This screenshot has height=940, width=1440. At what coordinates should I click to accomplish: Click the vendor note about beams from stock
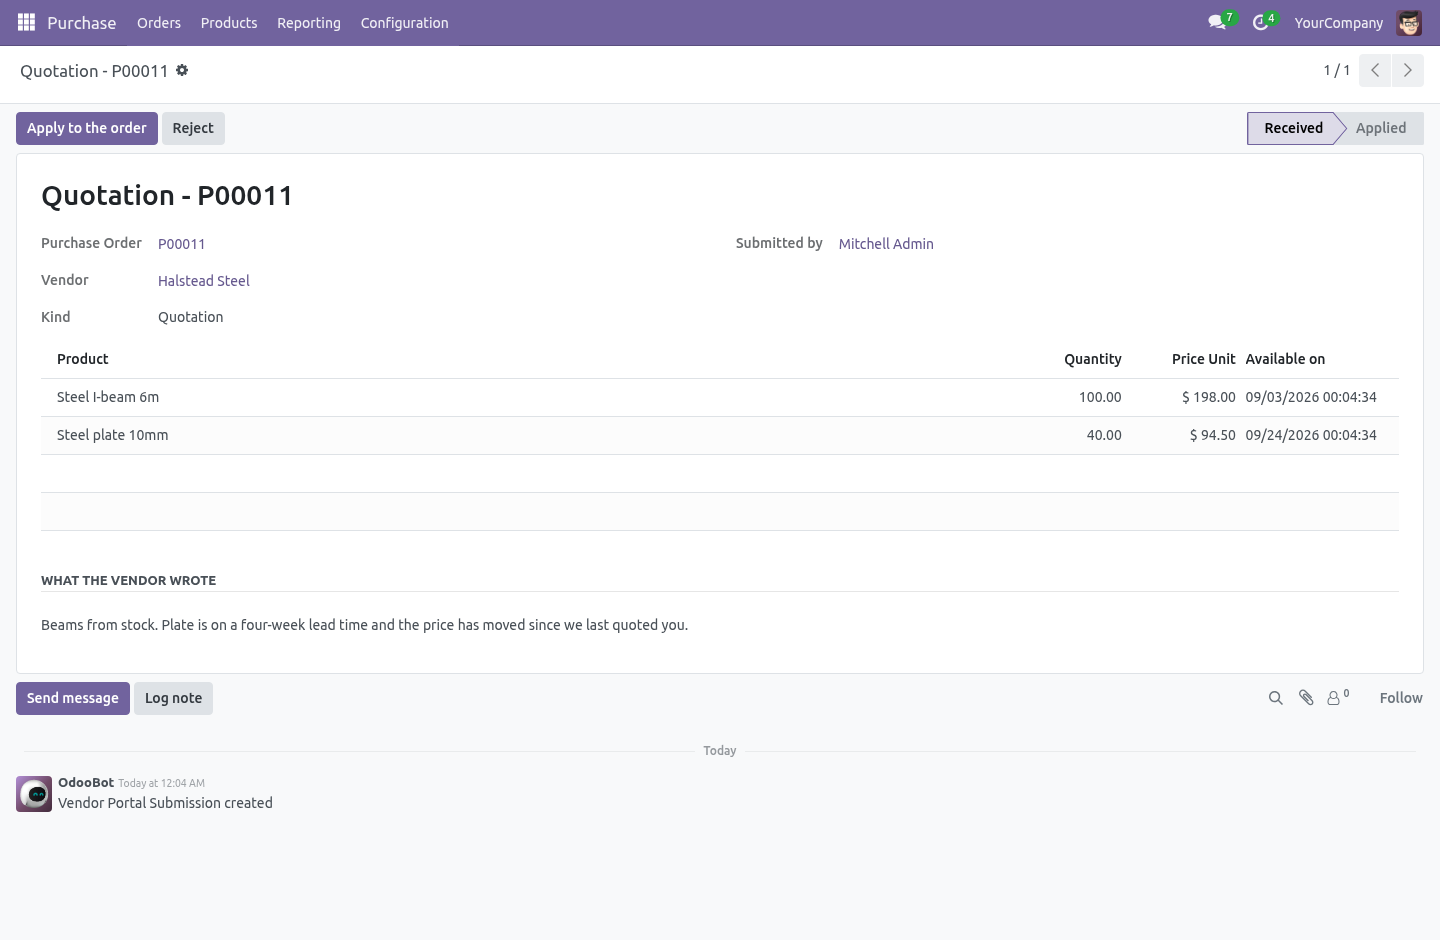click(364, 625)
